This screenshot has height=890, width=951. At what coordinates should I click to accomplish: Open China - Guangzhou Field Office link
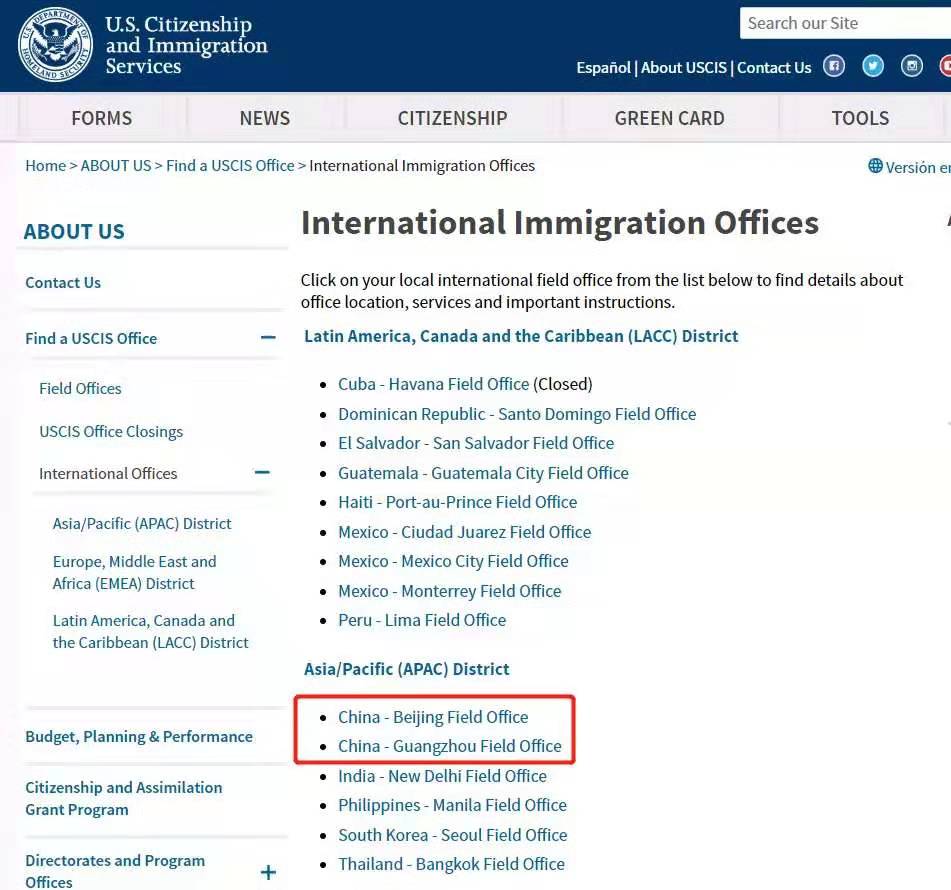[x=449, y=746]
